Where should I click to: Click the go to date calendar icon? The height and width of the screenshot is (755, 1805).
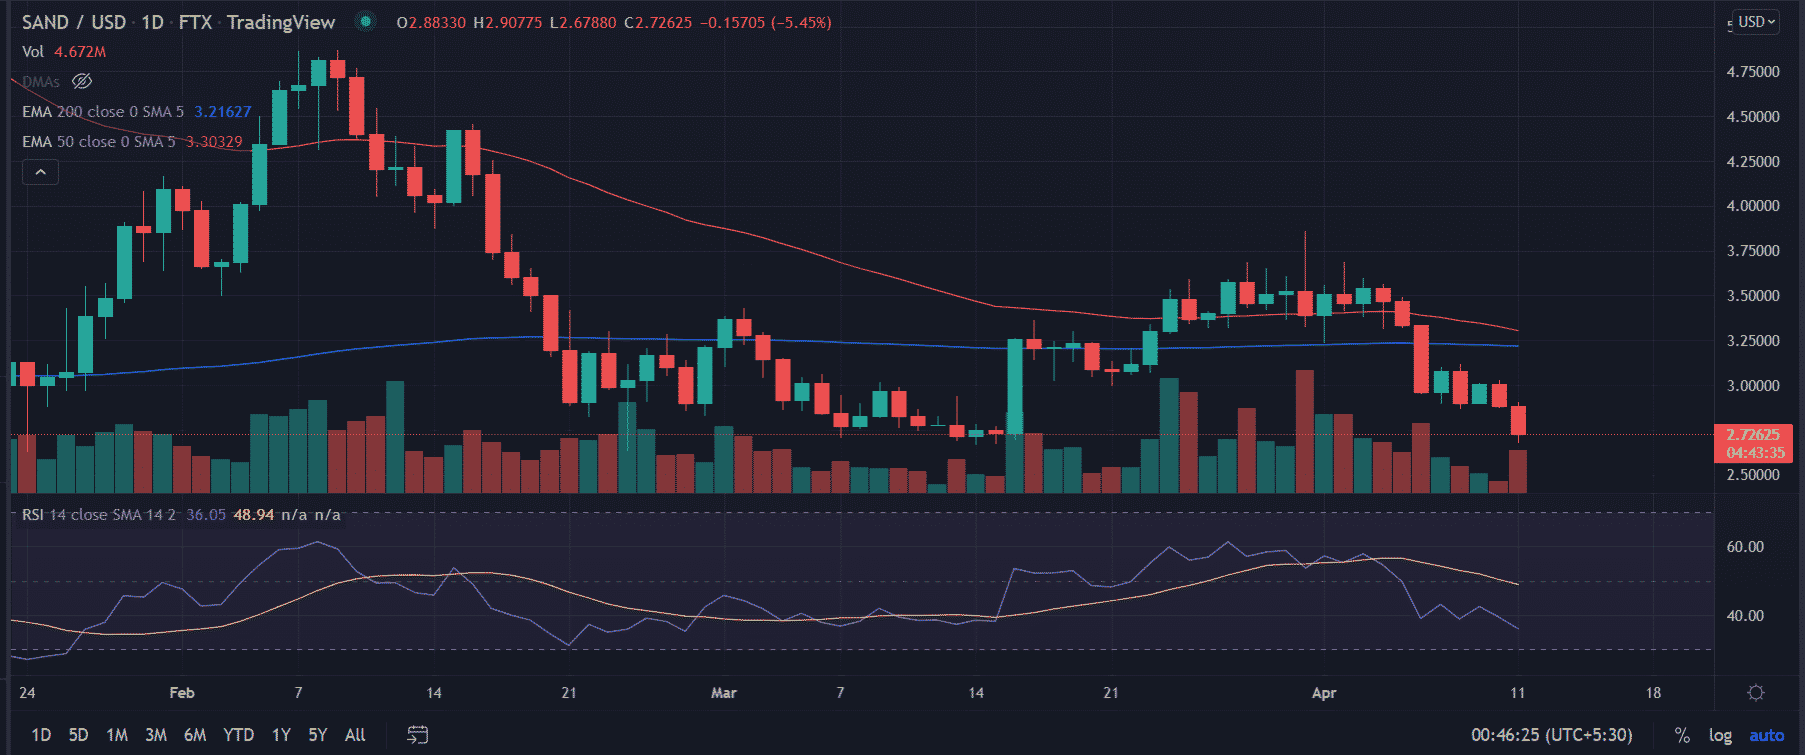[418, 735]
